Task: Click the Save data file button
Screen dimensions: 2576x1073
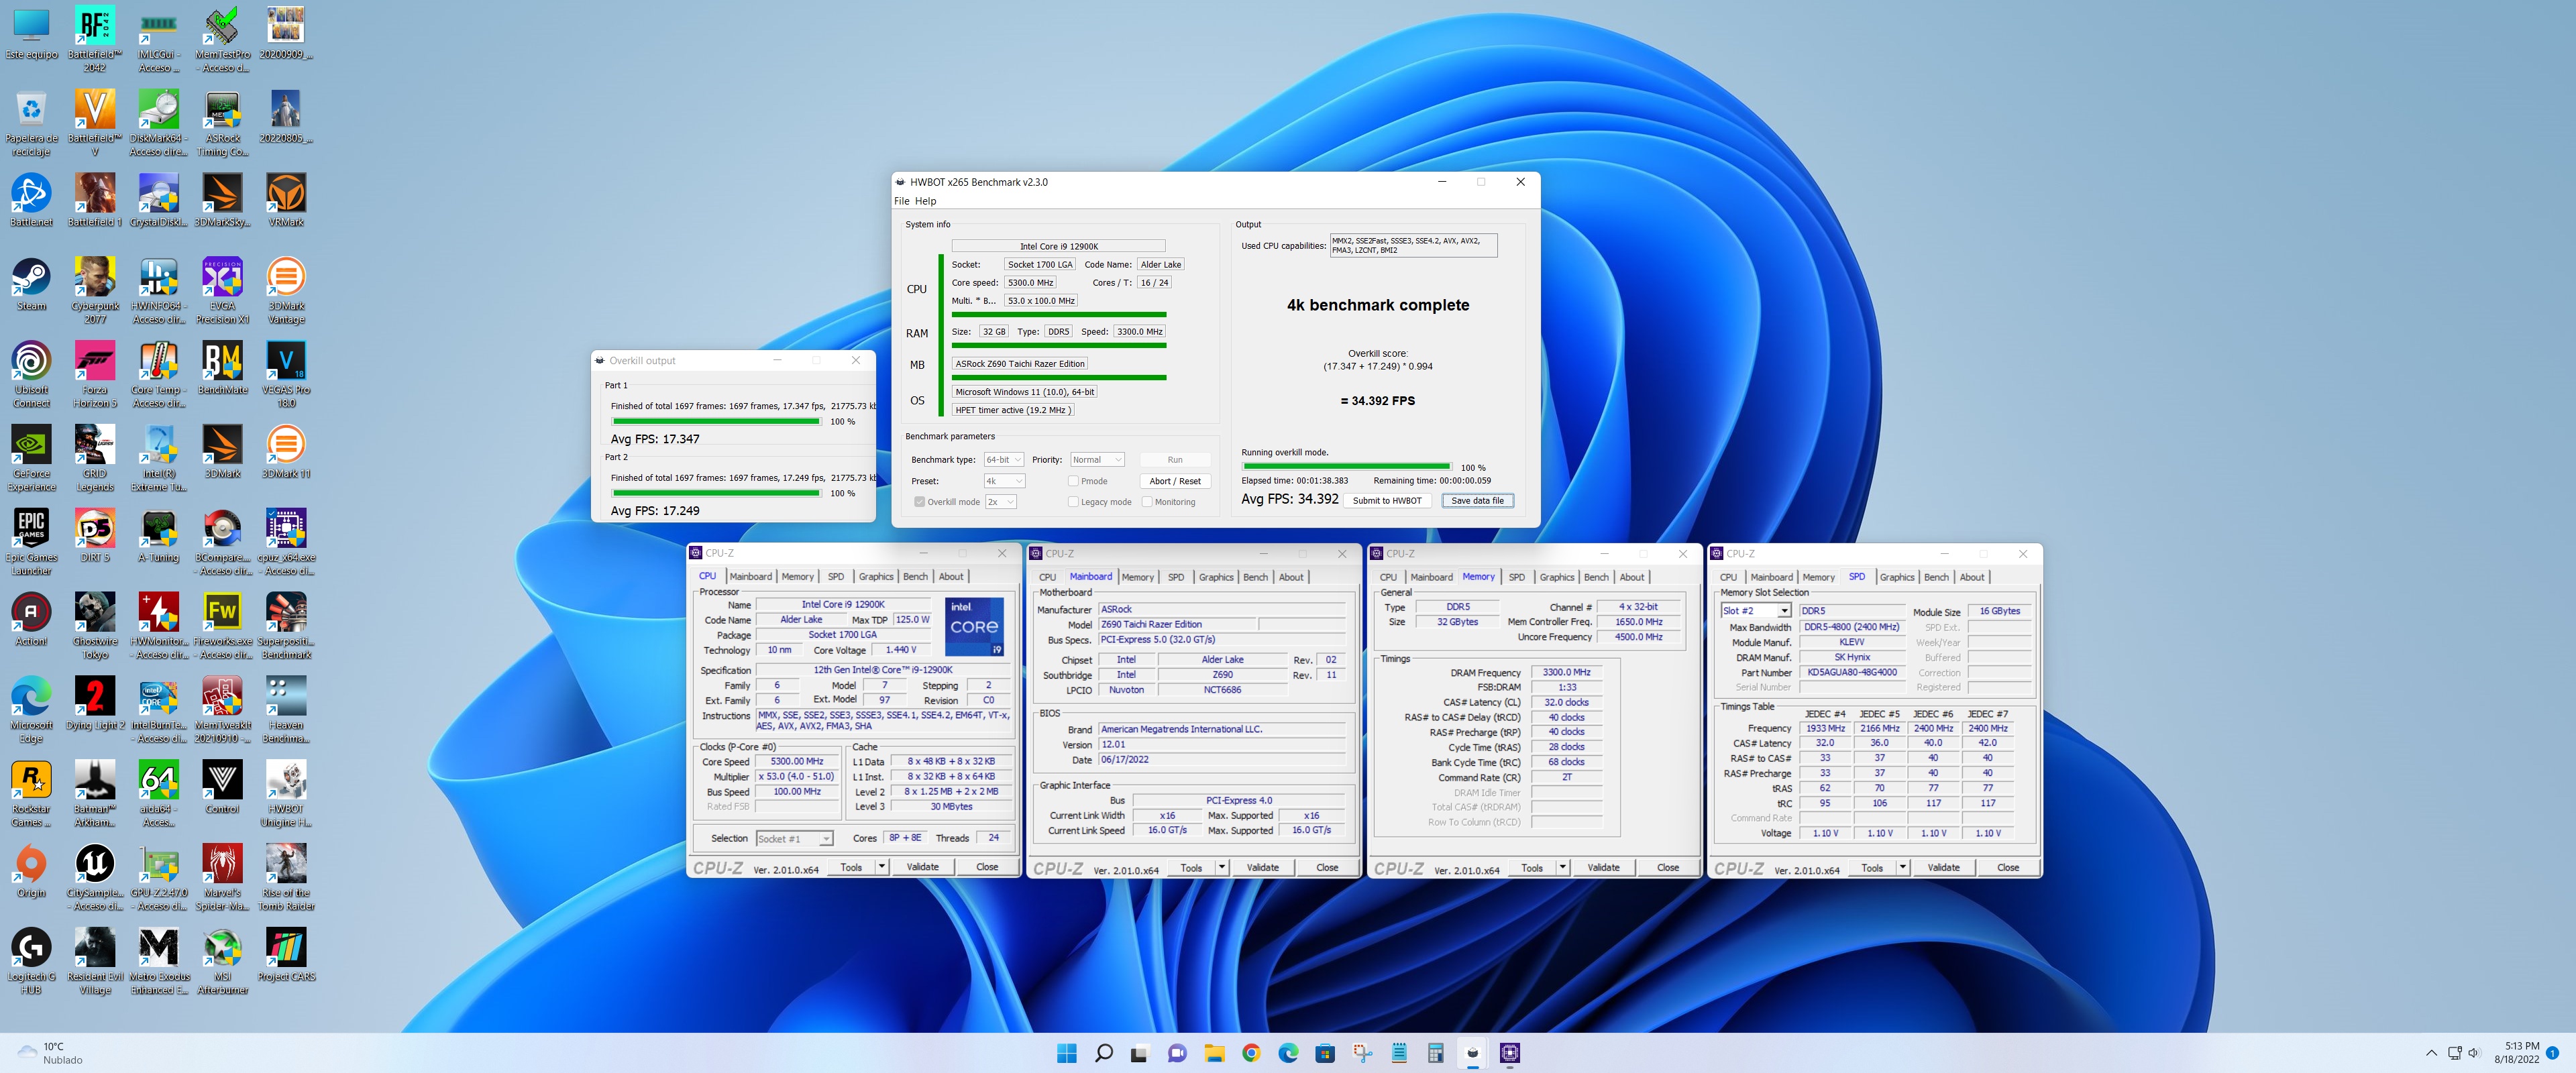Action: coord(1477,501)
